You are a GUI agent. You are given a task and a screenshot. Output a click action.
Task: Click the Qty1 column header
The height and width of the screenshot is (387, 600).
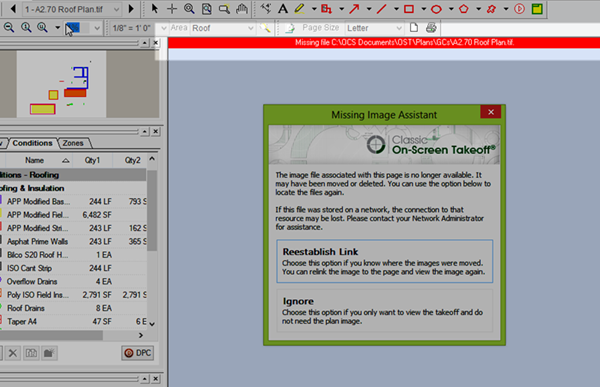pos(92,160)
